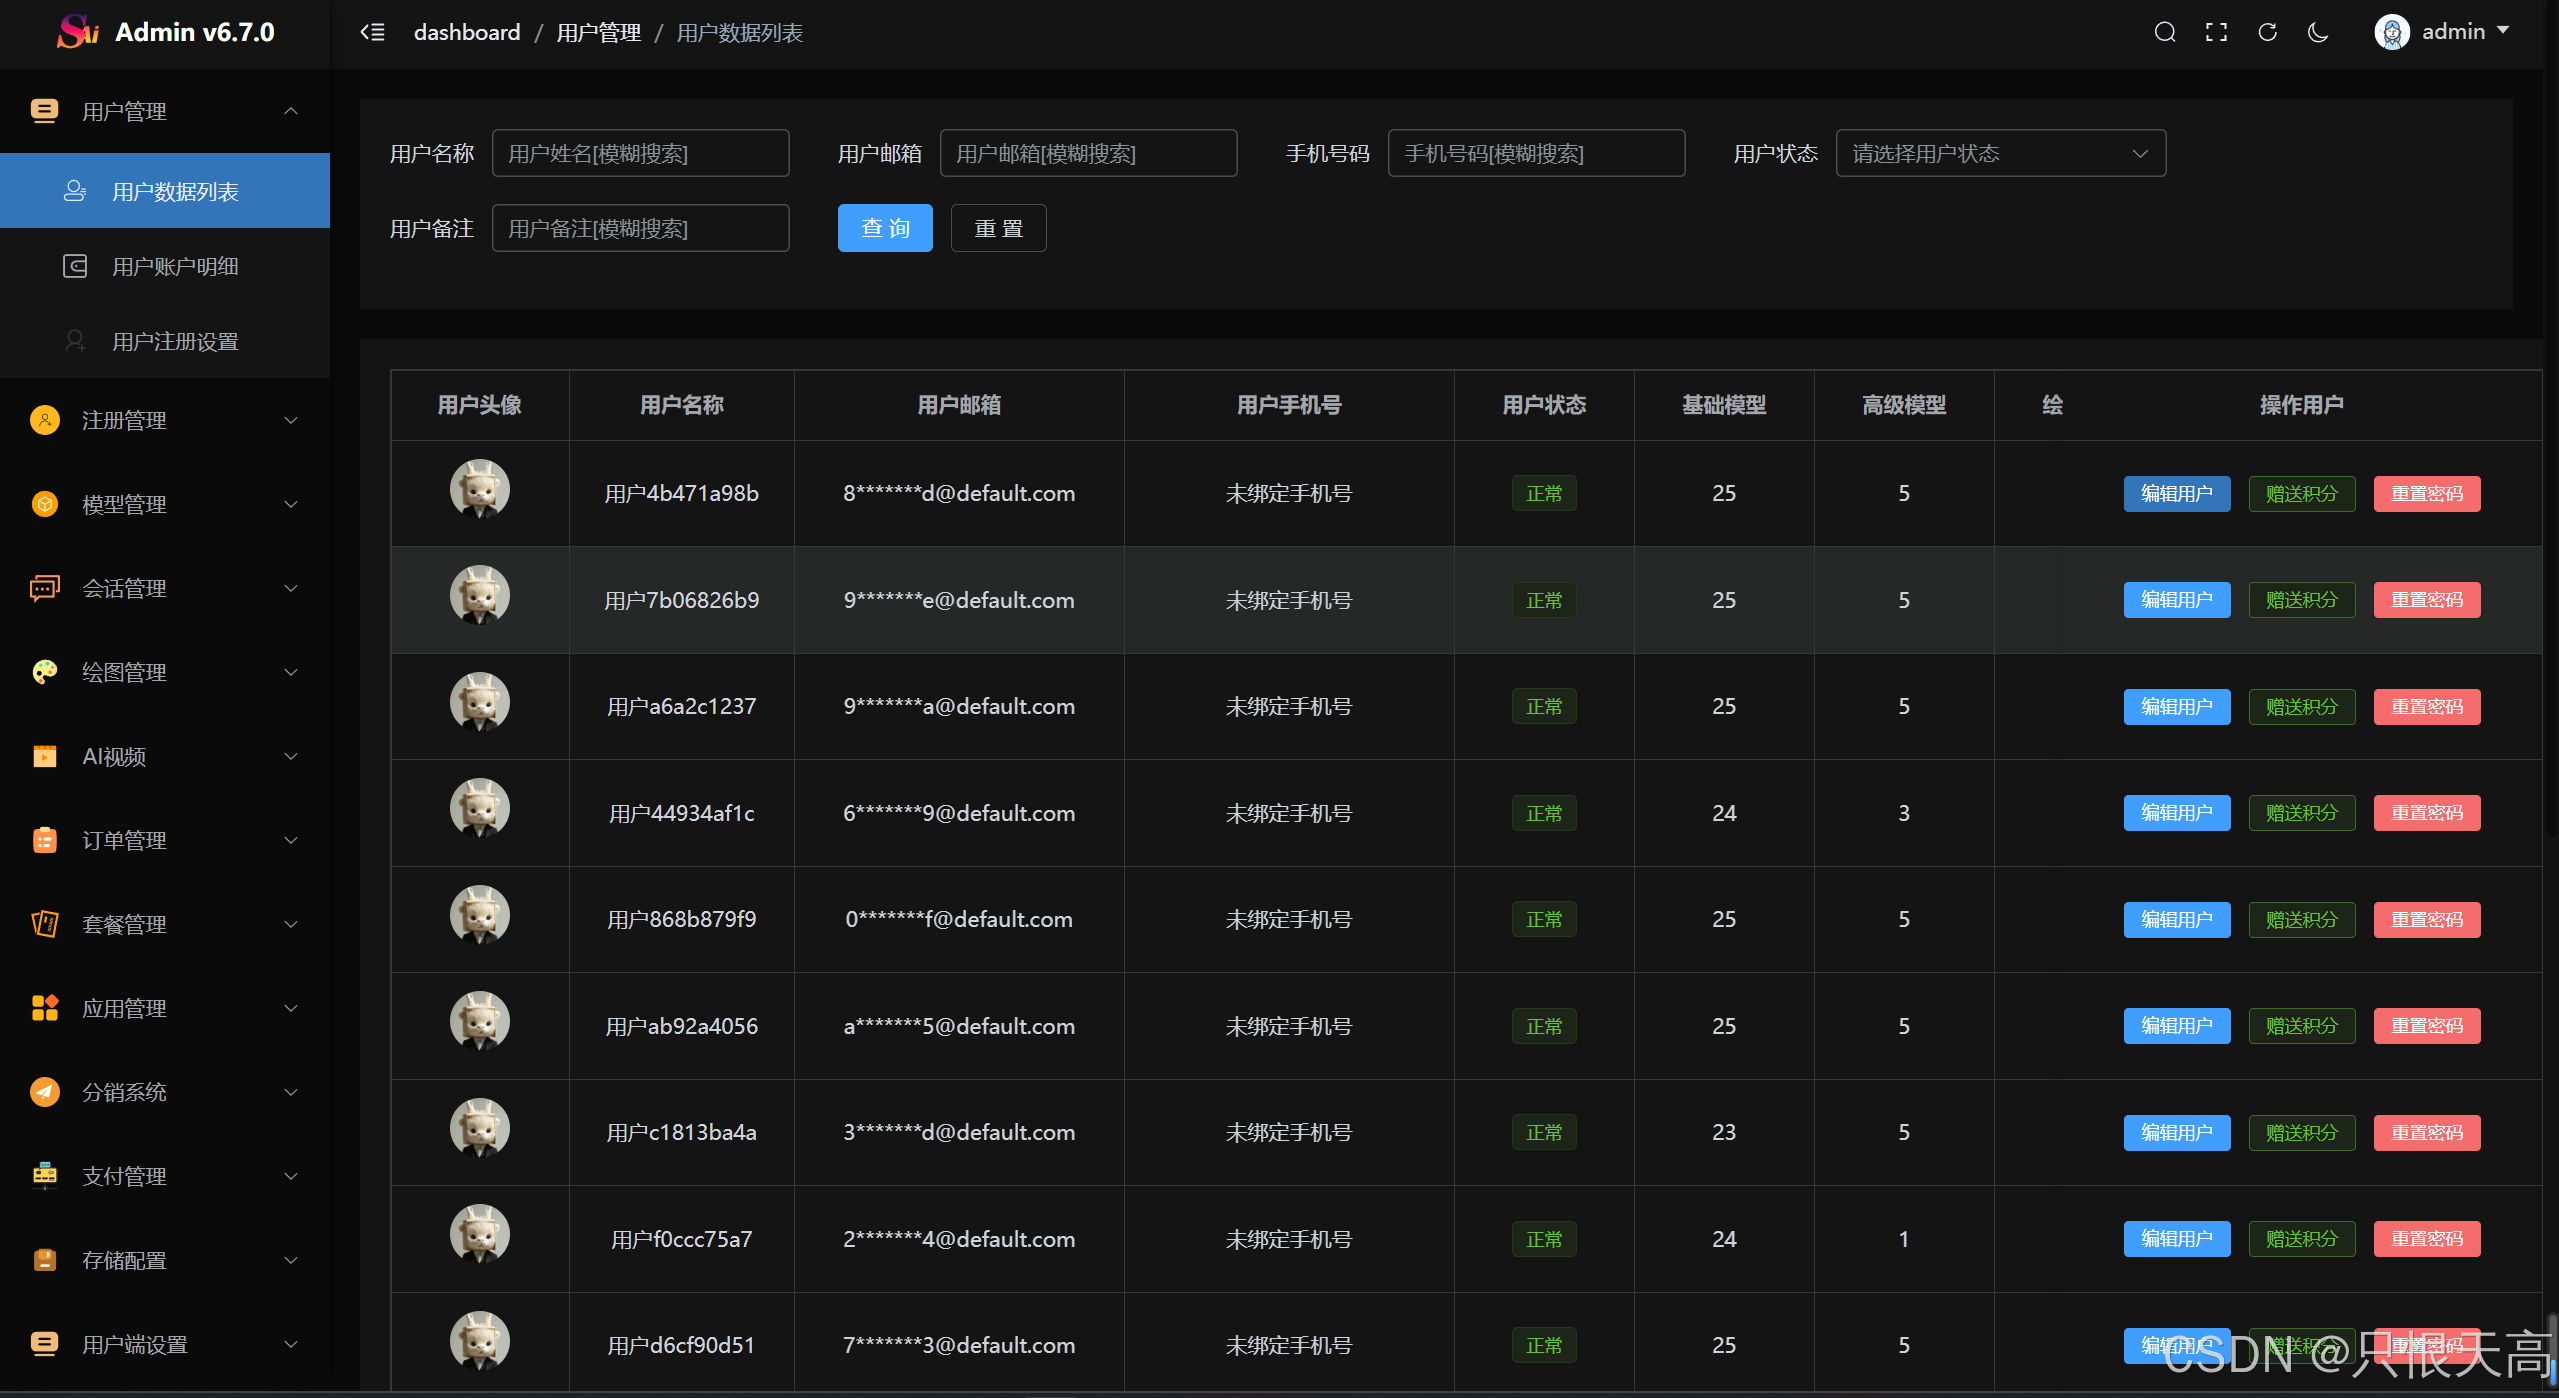The image size is (2559, 1398).
Task: Click 编辑用户 for 用户4b471a98b
Action: pyautogui.click(x=2176, y=493)
